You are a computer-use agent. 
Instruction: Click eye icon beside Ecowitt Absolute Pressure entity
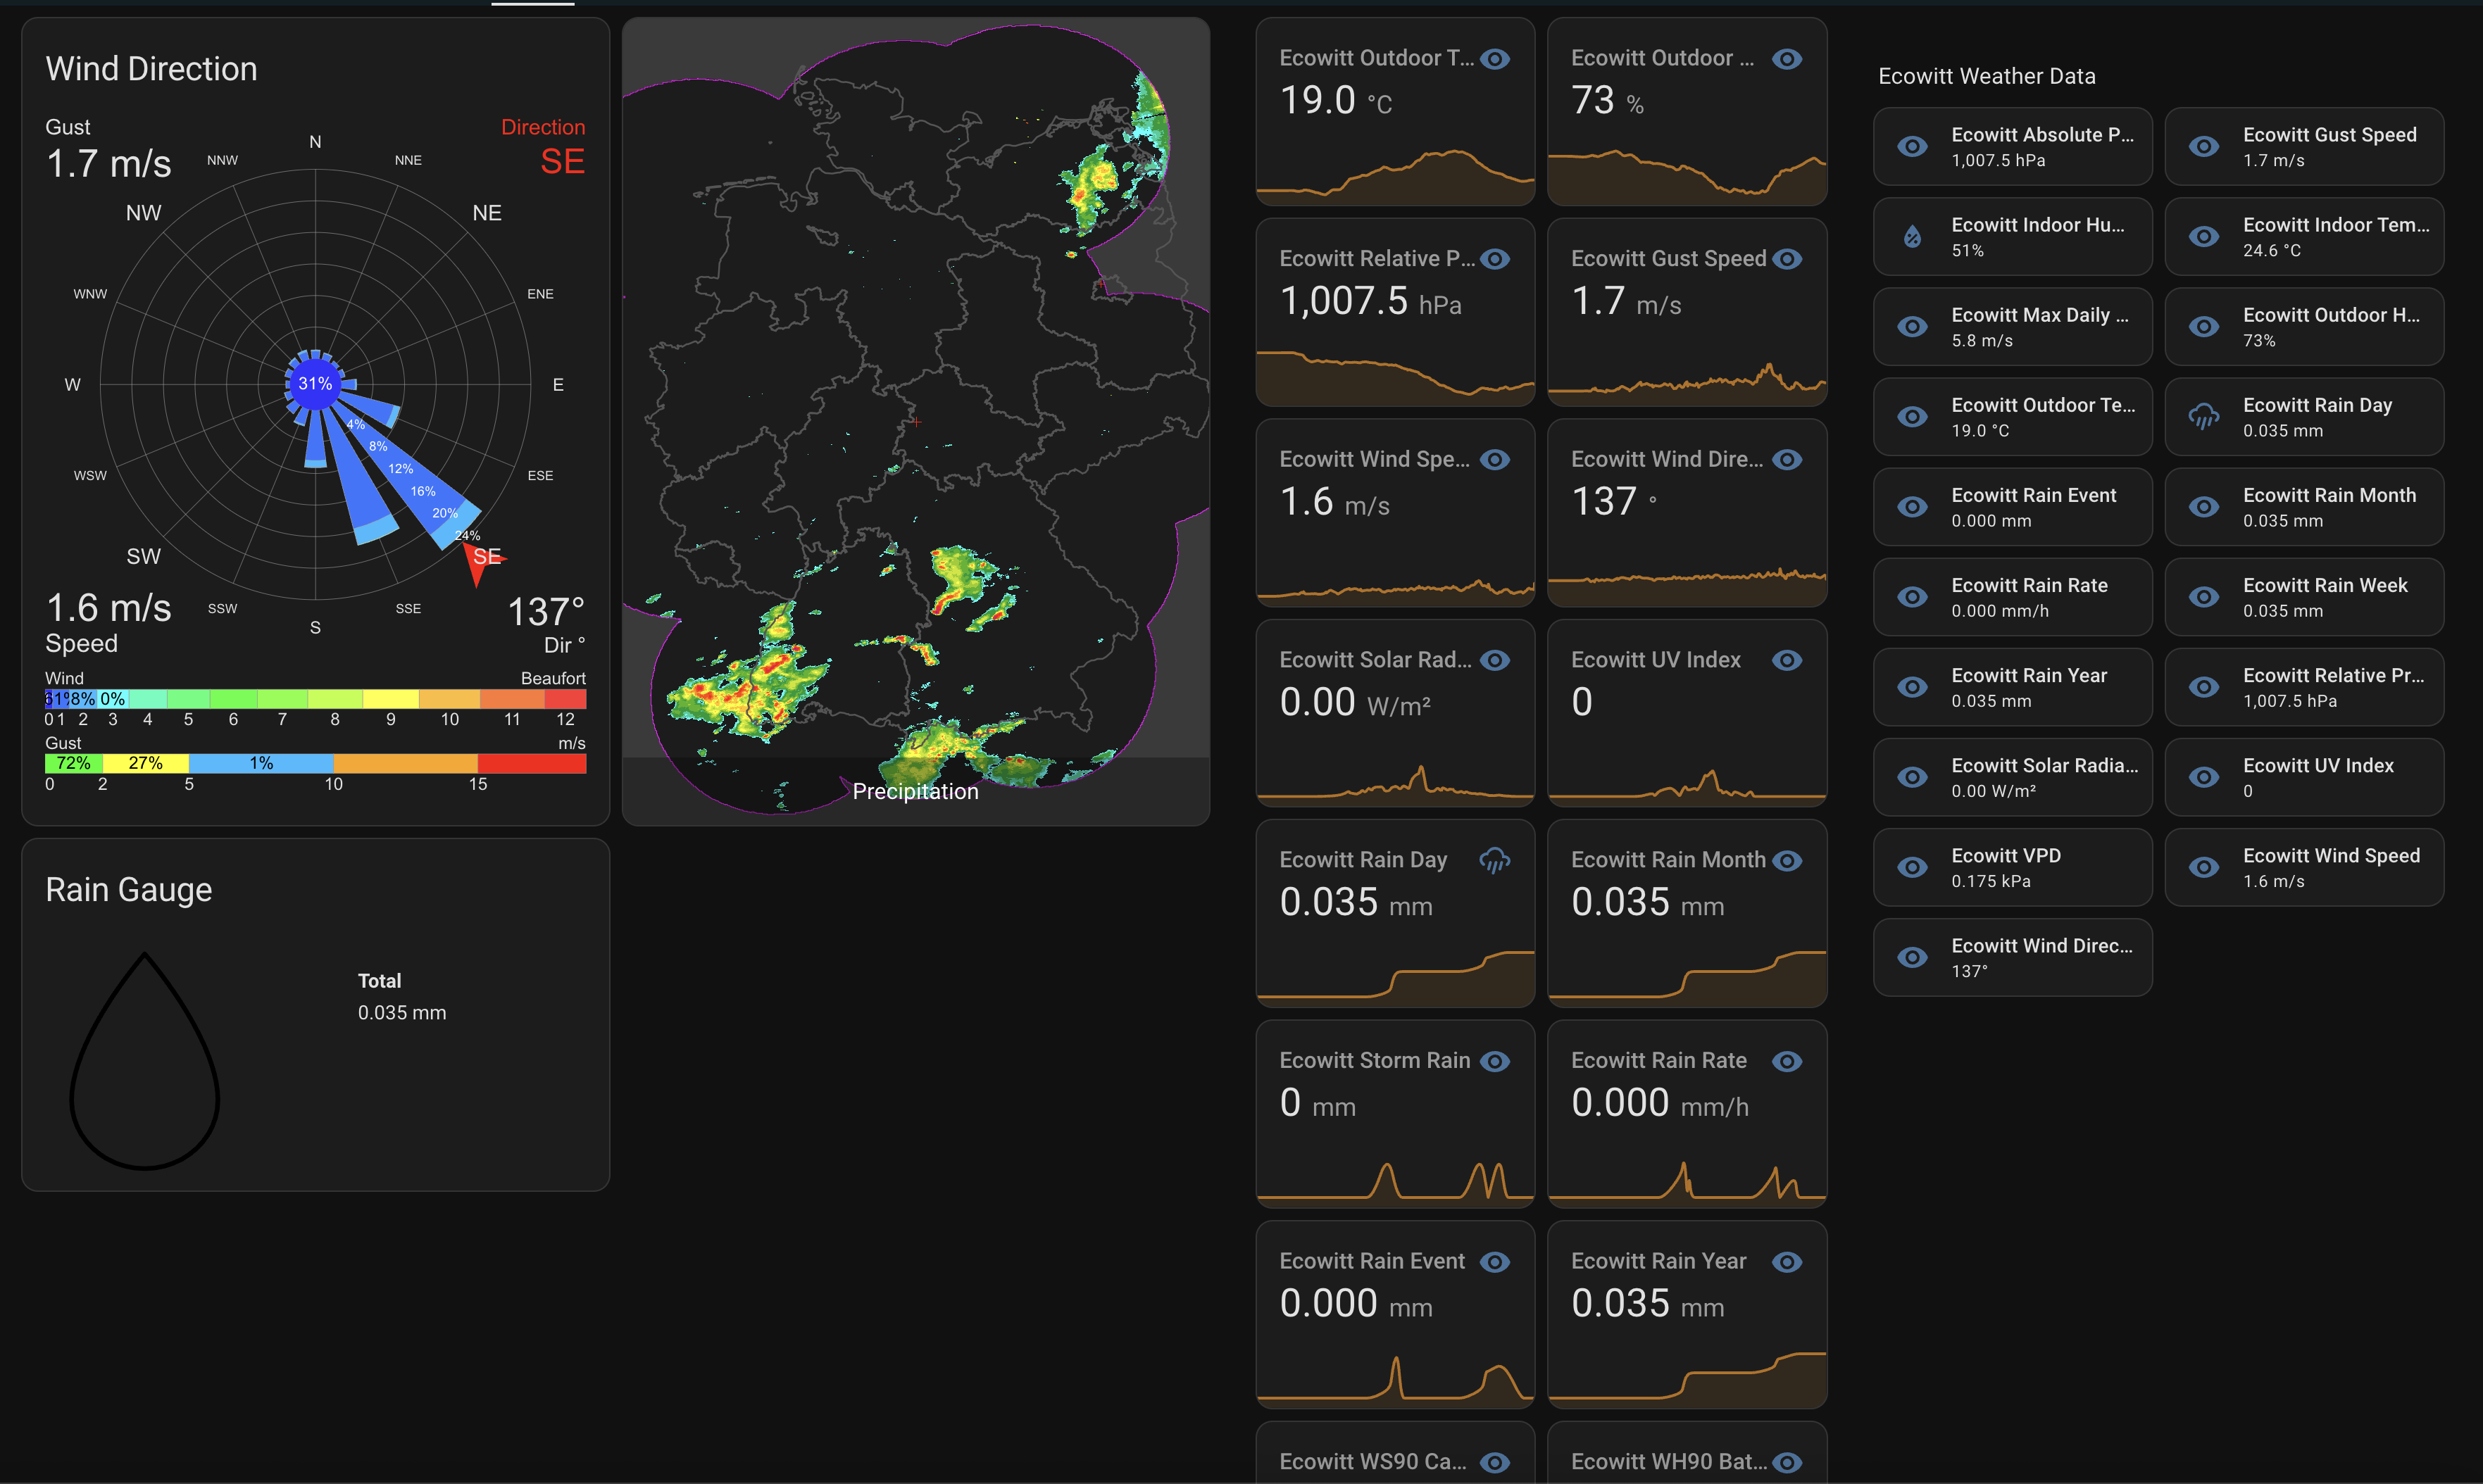[1912, 147]
